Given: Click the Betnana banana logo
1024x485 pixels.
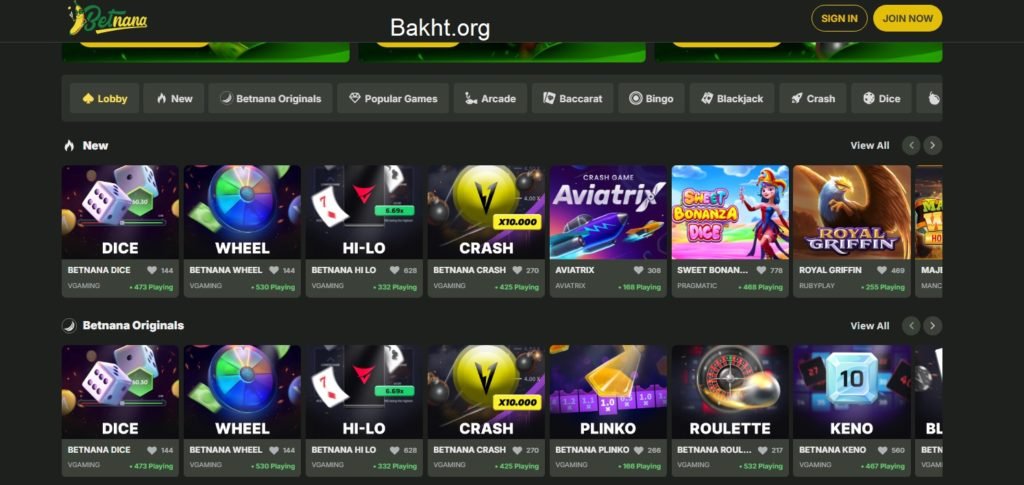Looking at the screenshot, I should point(108,19).
